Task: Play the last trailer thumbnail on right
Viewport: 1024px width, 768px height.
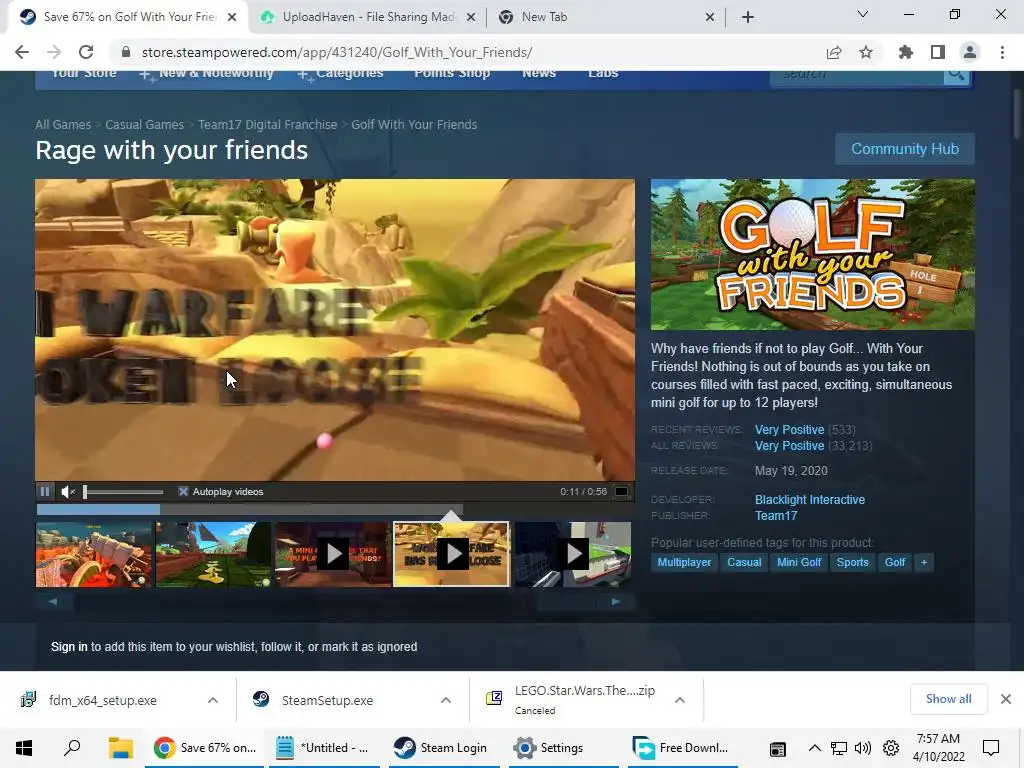Action: coord(573,554)
